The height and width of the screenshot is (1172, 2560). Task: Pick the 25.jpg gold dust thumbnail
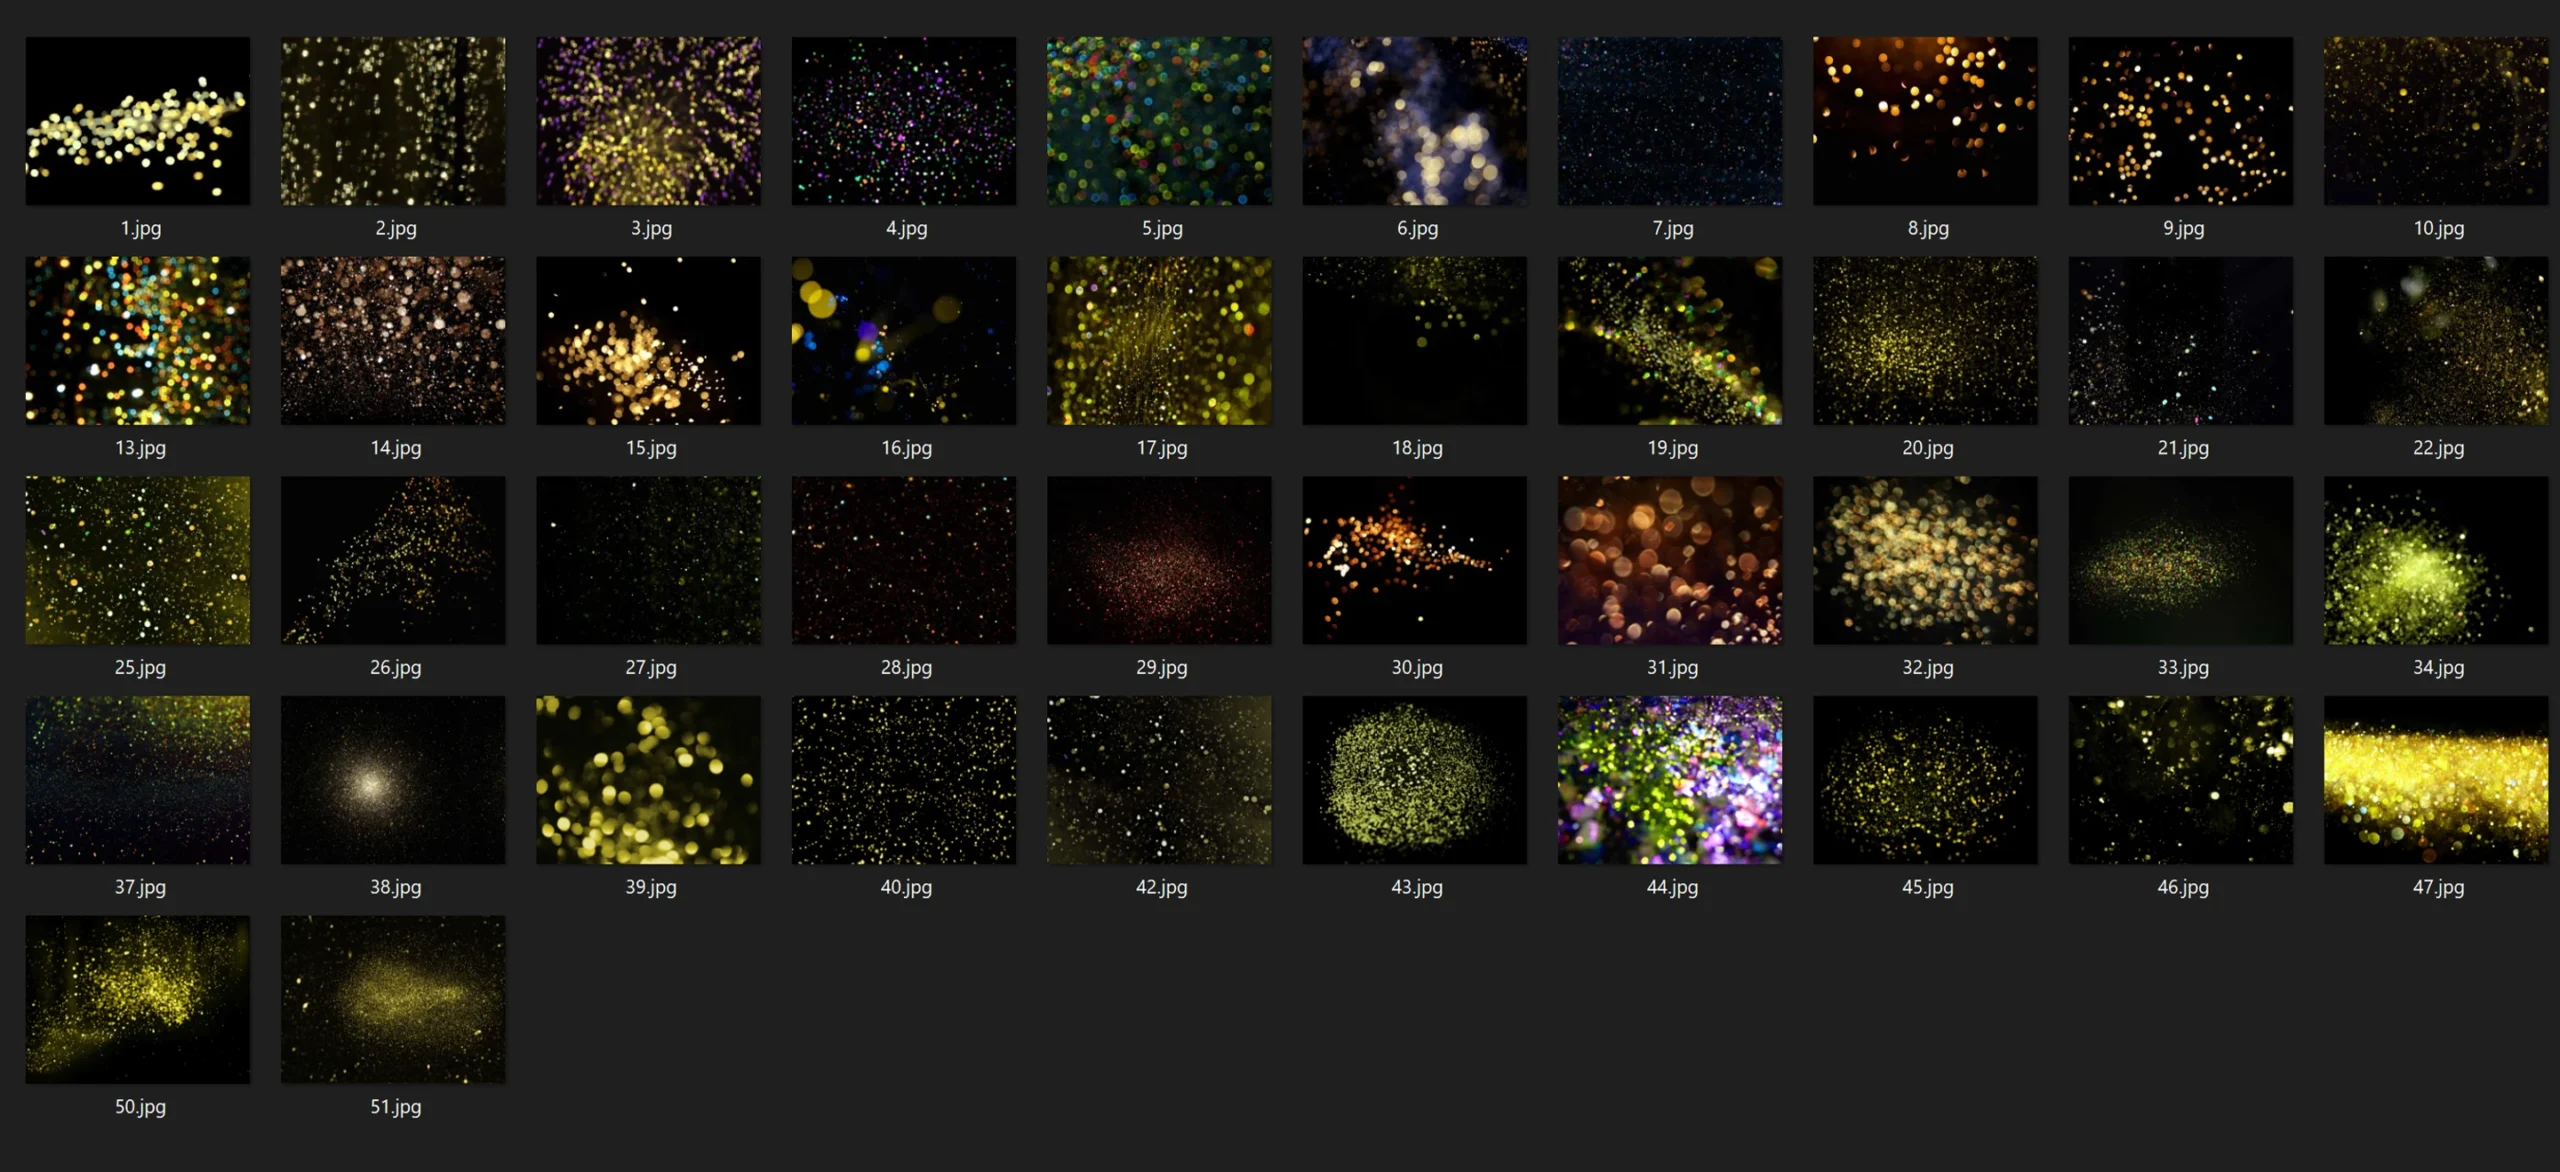tap(138, 560)
